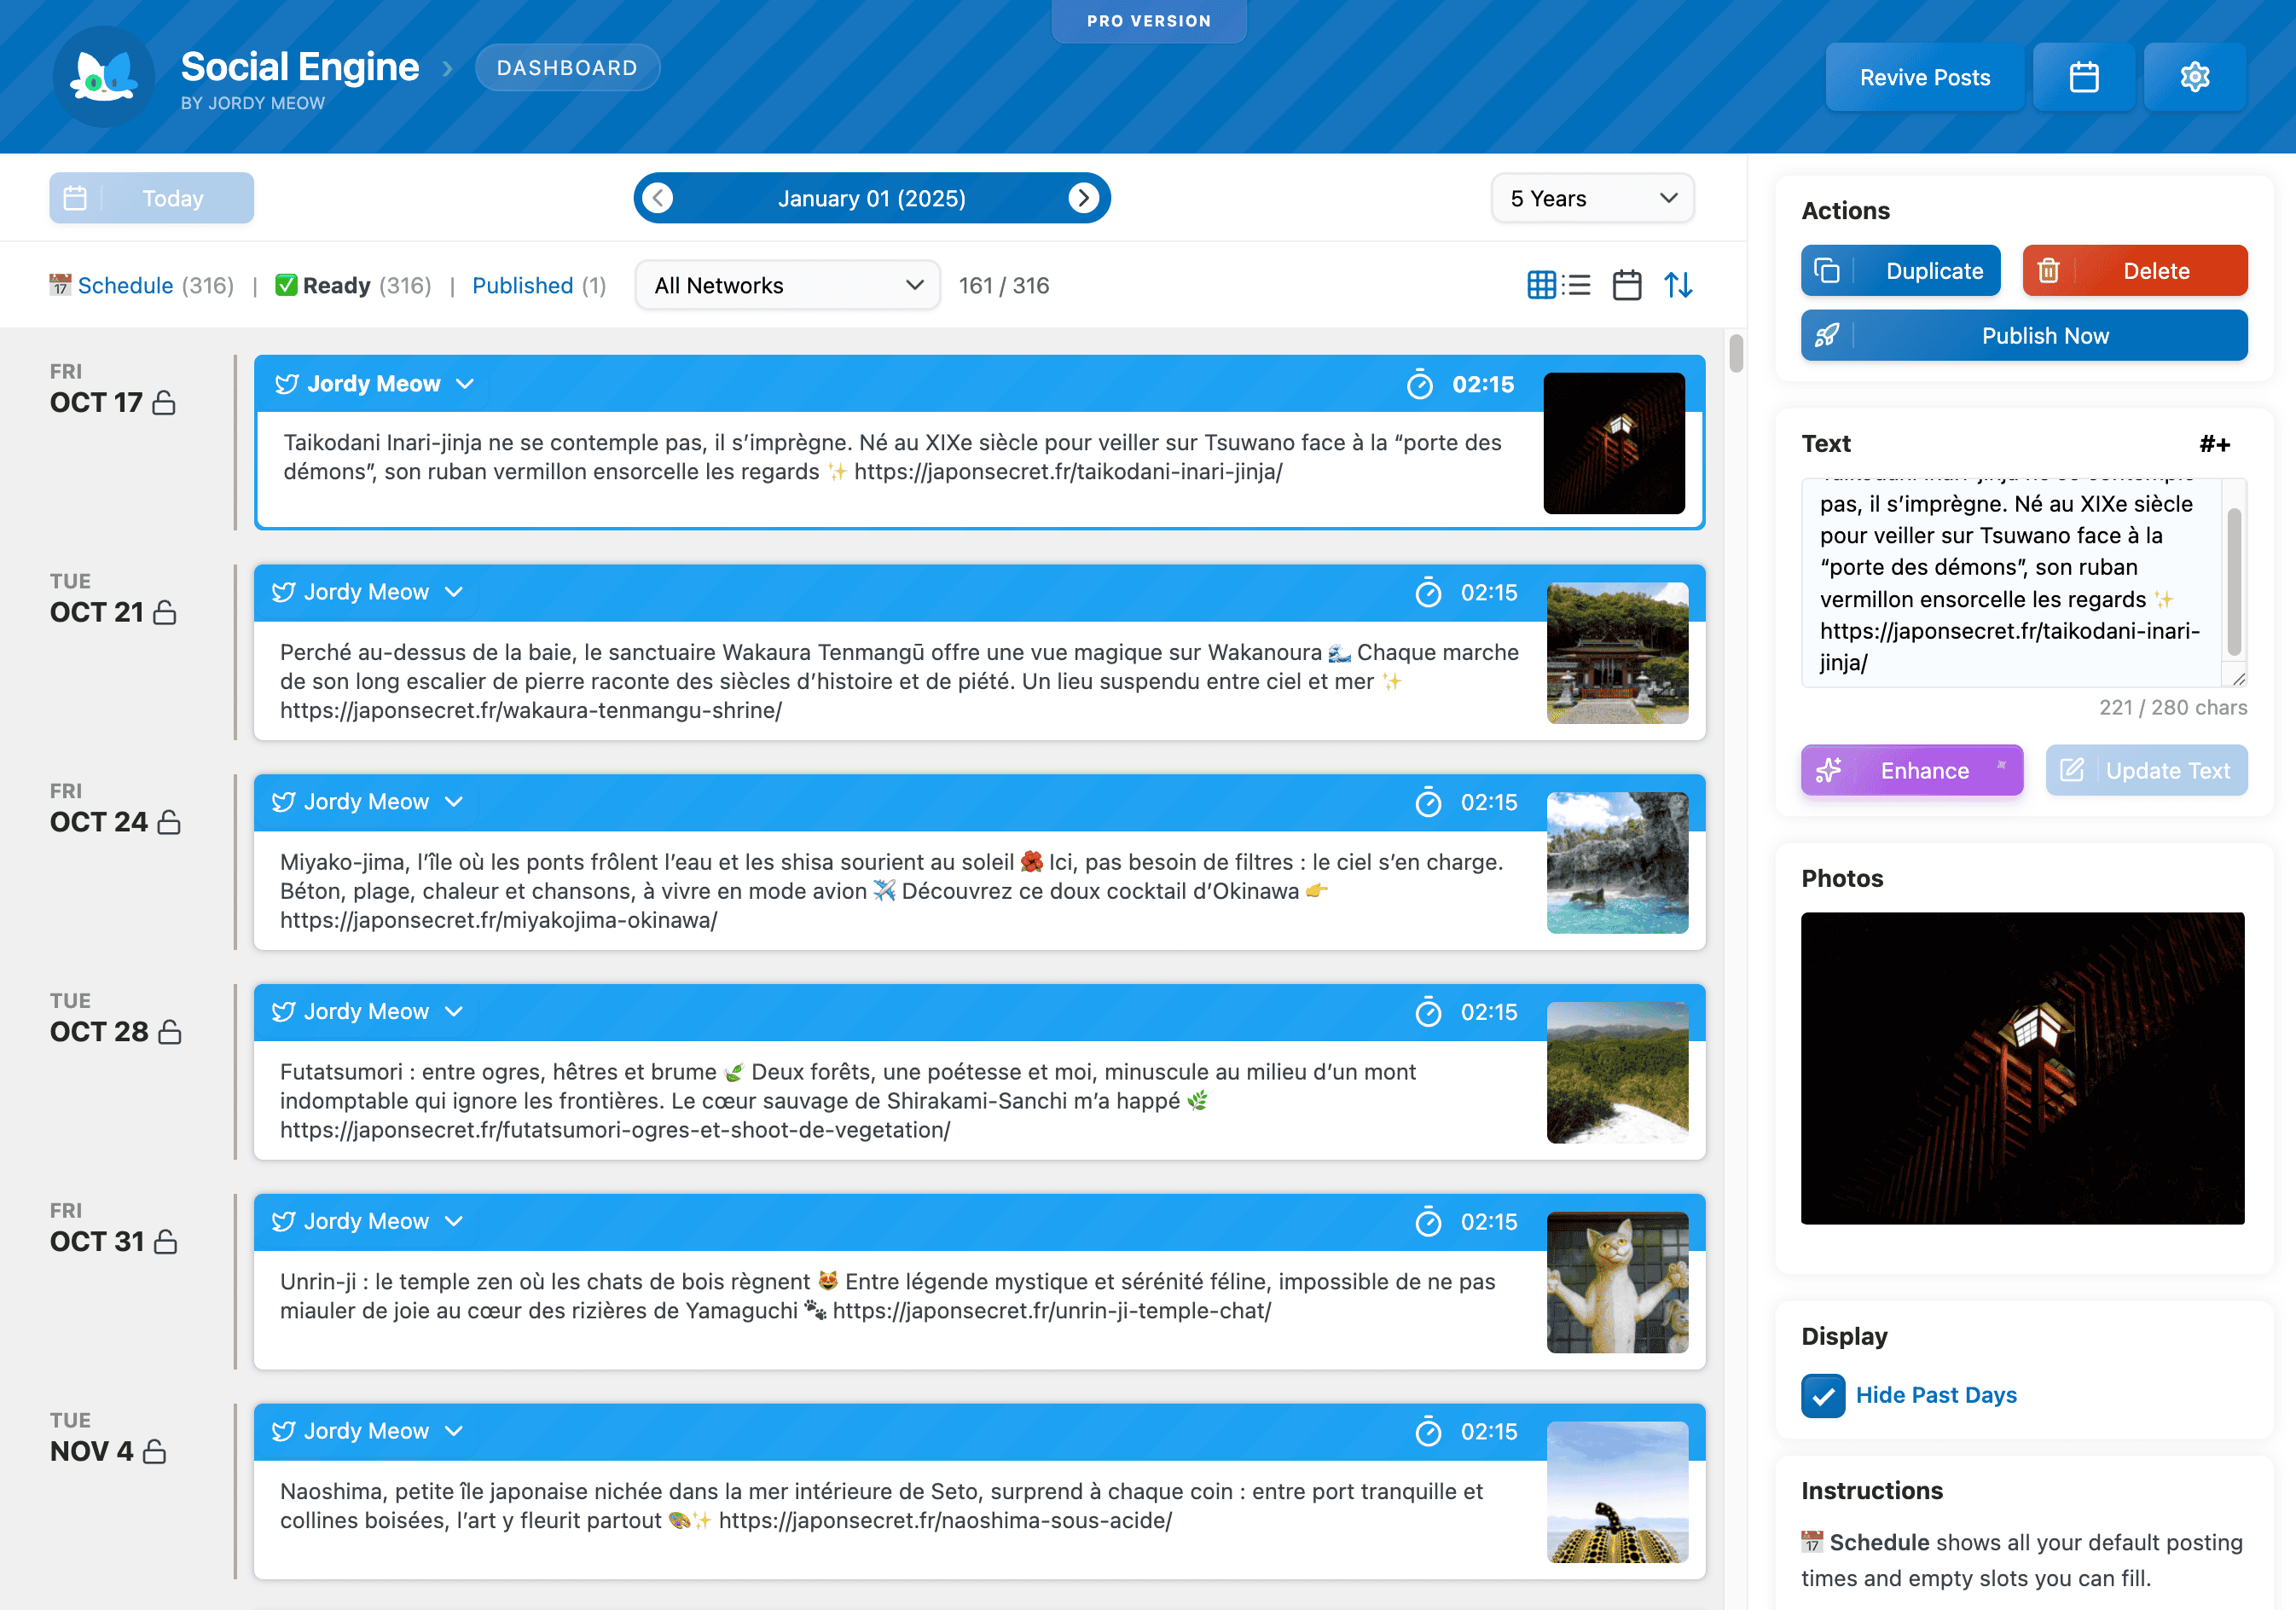
Task: Click the Schedule filter checkbox
Action: [61, 285]
